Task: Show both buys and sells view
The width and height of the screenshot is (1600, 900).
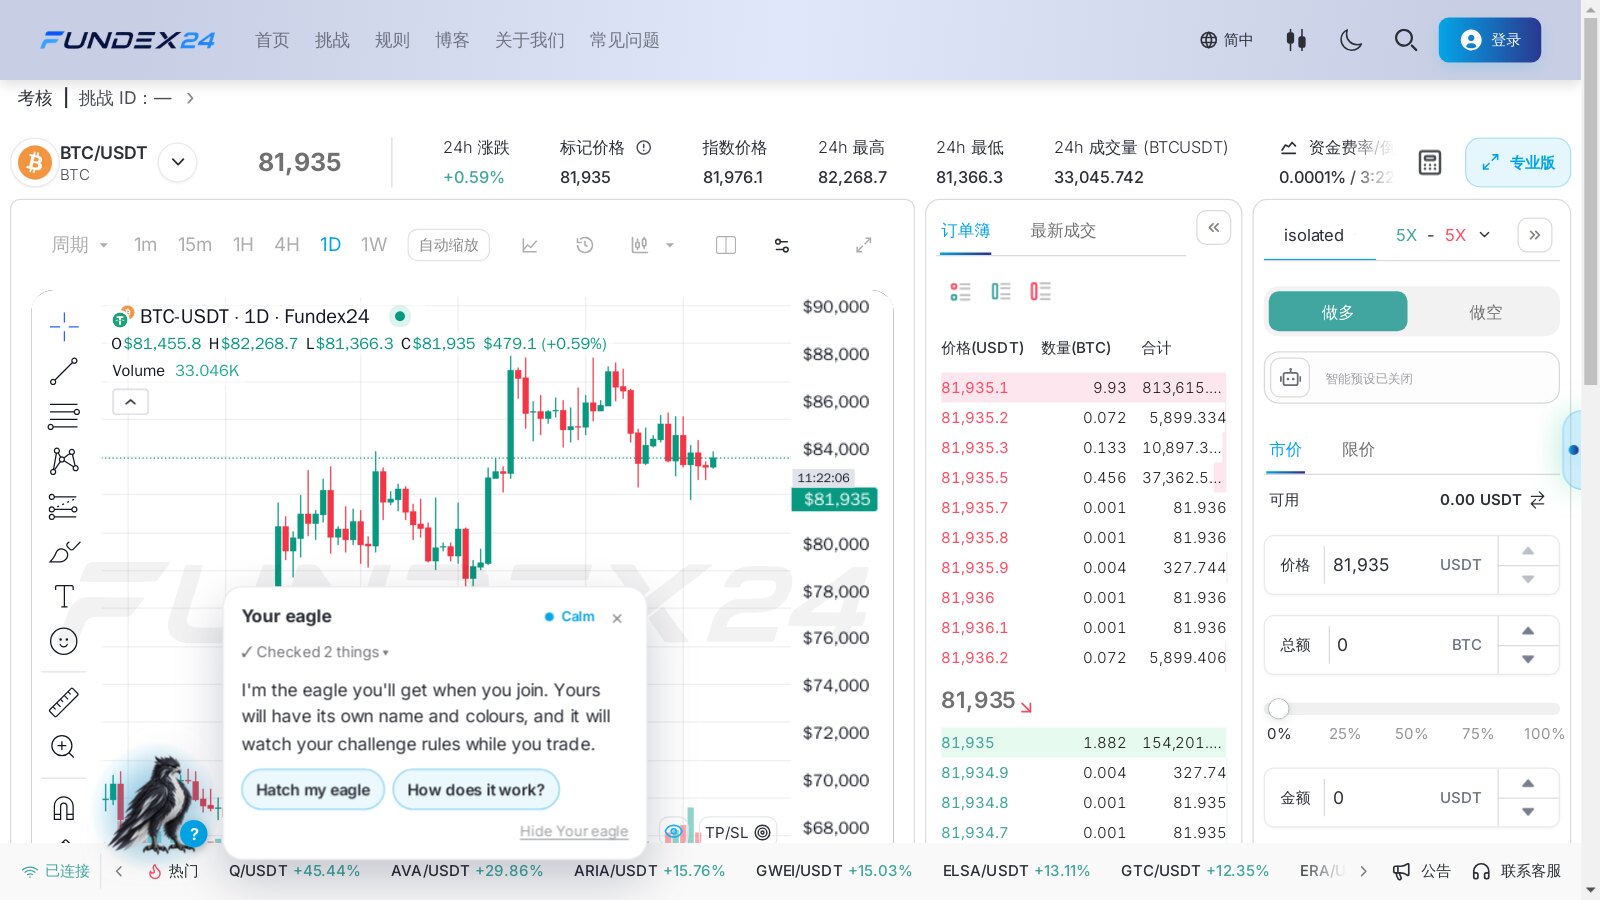Action: pyautogui.click(x=960, y=291)
